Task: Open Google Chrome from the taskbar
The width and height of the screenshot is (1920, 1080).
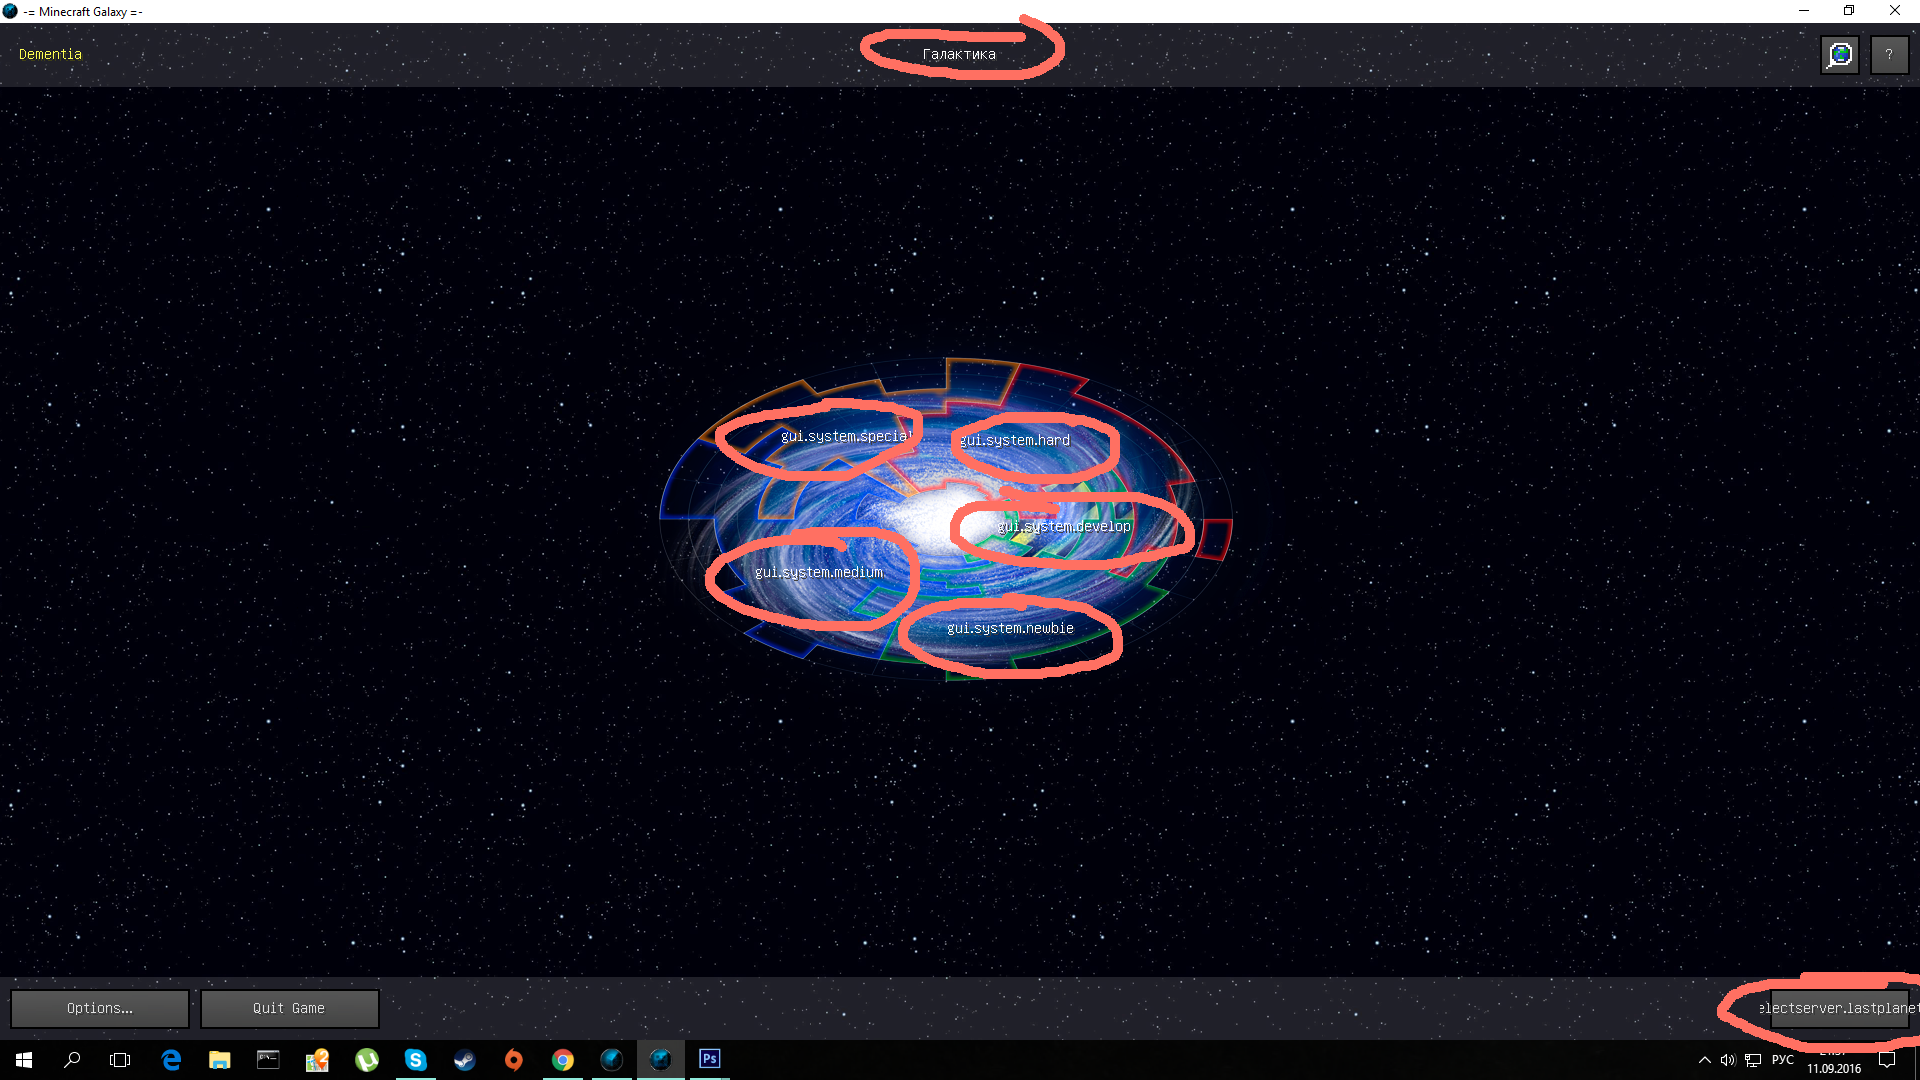Action: 563,1060
